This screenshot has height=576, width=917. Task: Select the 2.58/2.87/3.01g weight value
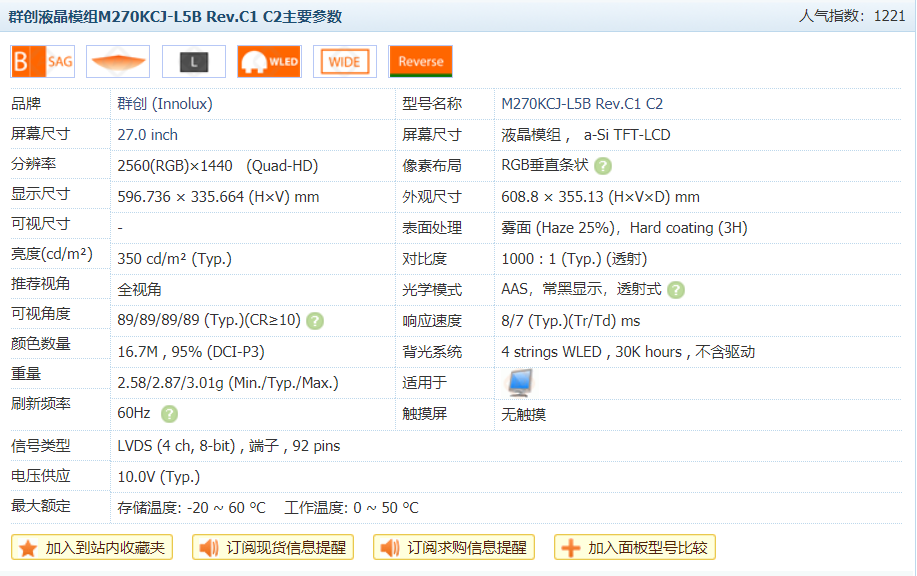[228, 383]
